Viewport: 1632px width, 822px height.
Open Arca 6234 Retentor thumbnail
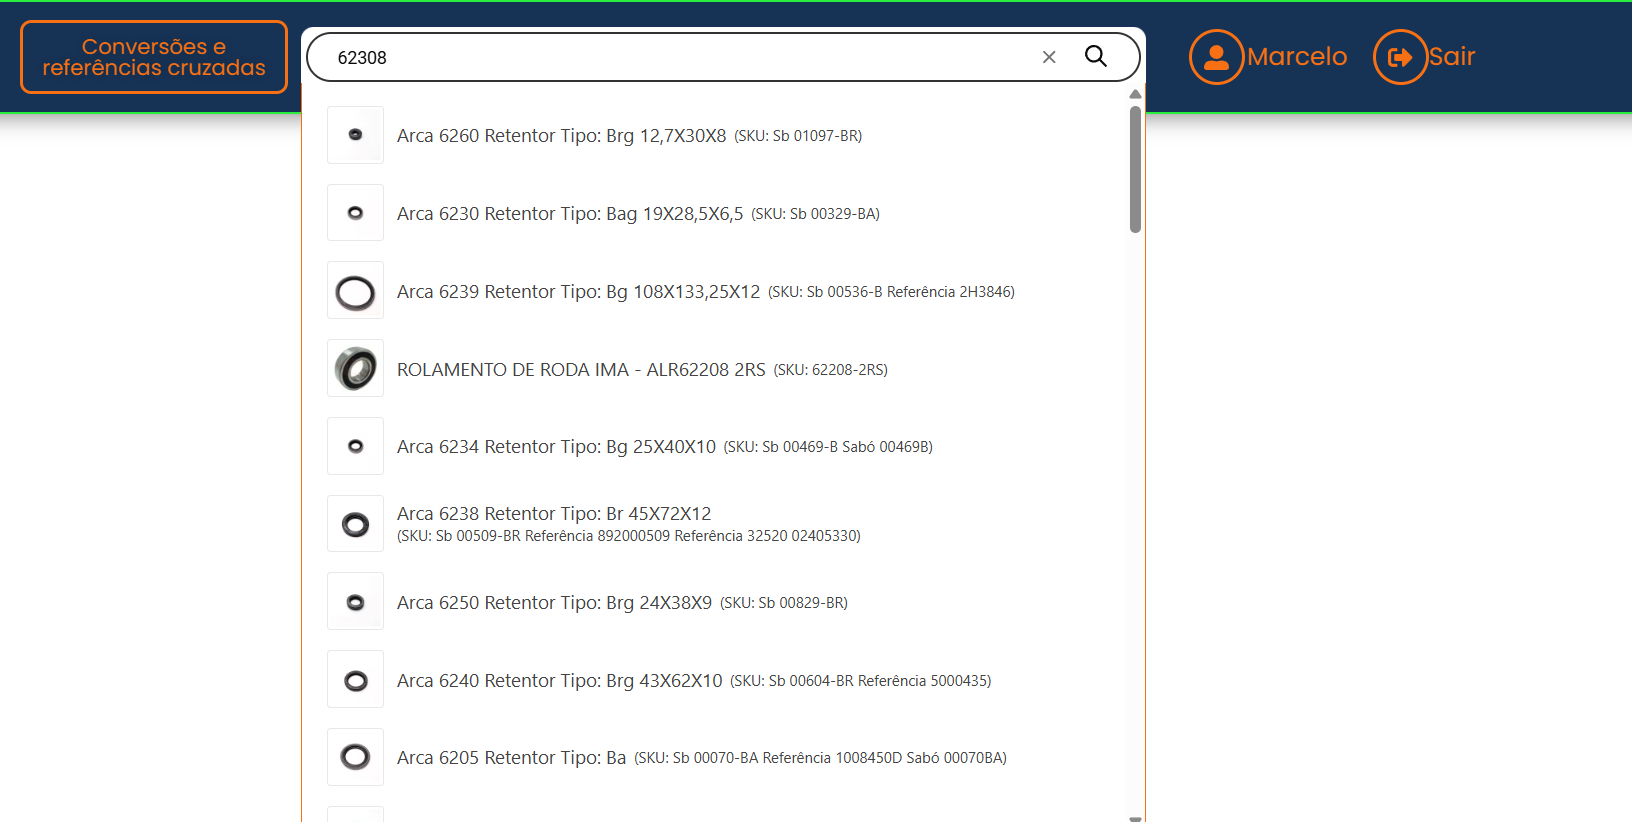click(355, 446)
